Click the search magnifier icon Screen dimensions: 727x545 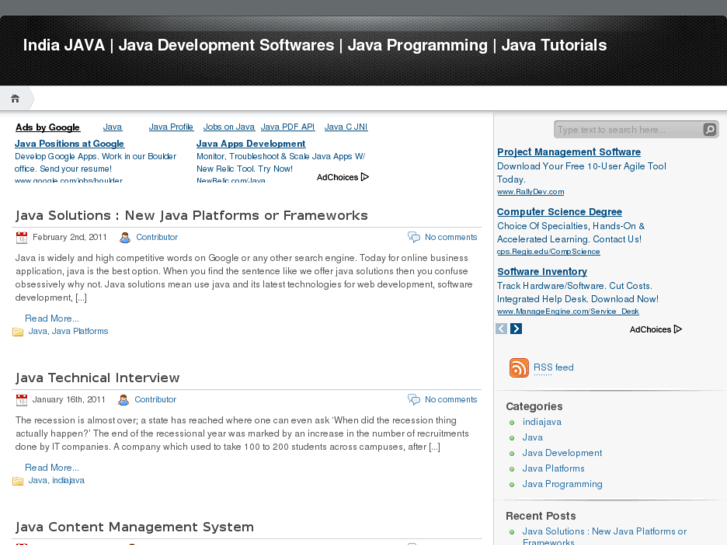point(709,129)
